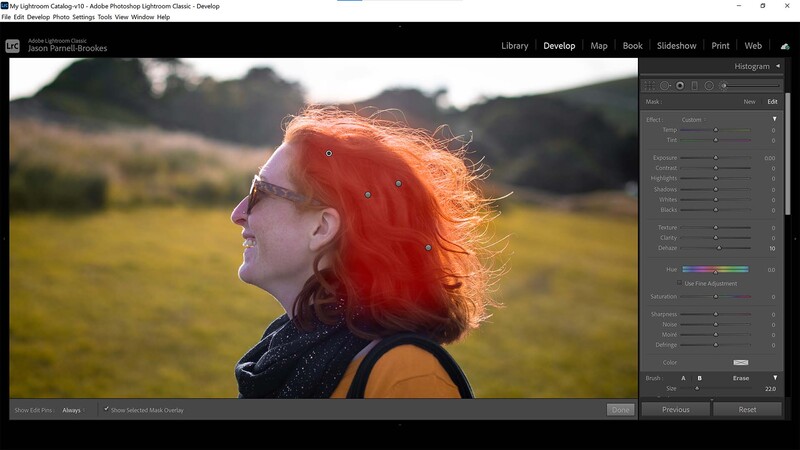The width and height of the screenshot is (800, 450).
Task: Open the Photo menu
Action: click(x=61, y=17)
